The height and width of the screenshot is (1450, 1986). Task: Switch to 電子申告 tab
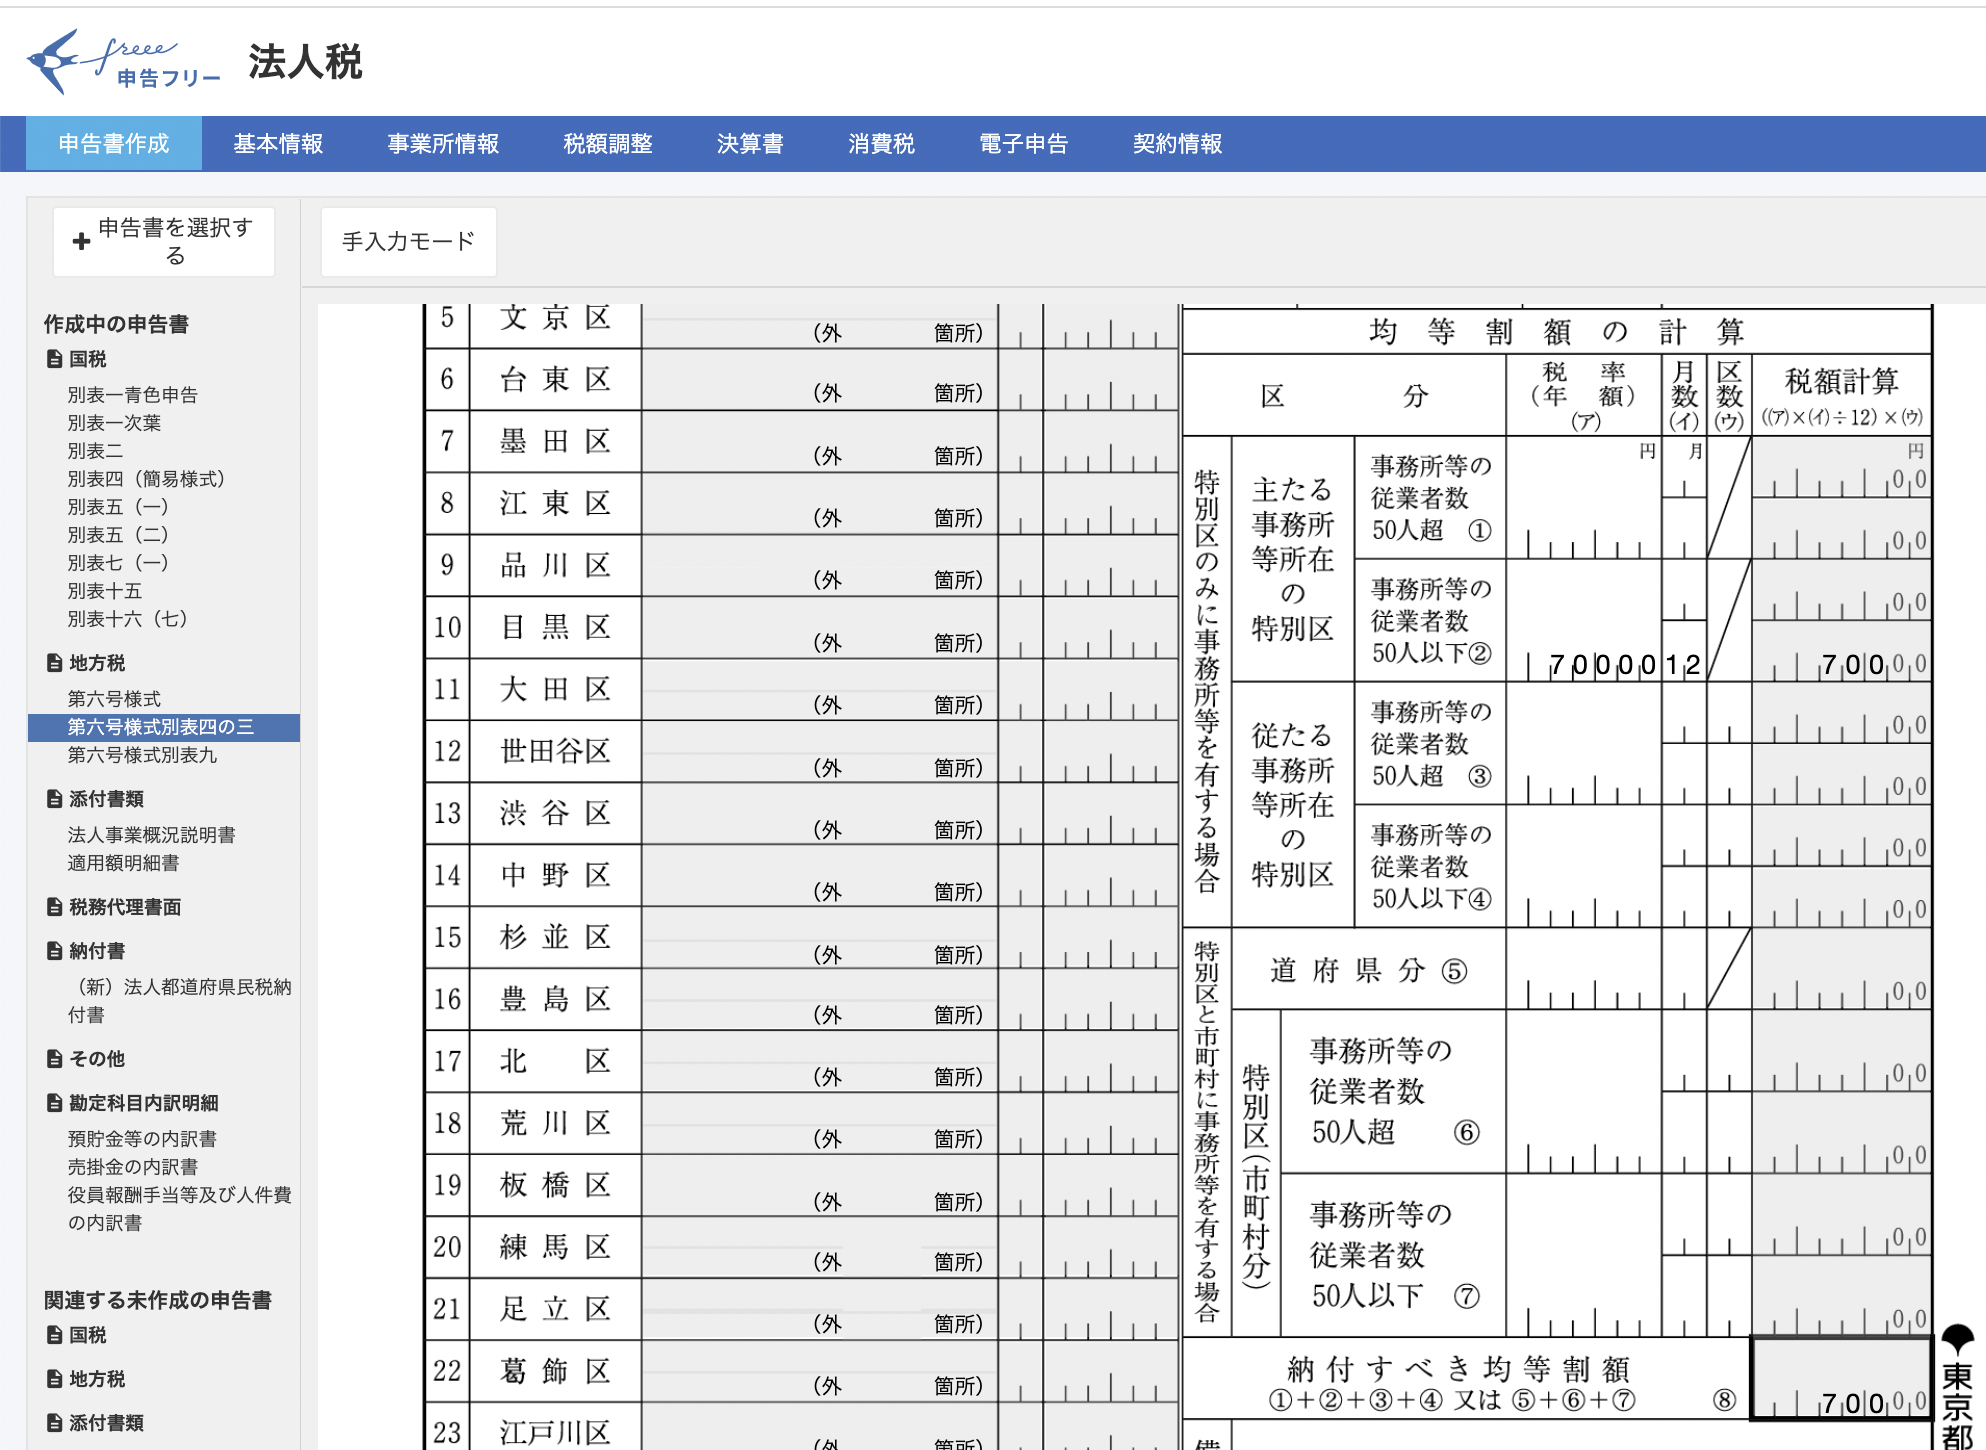pyautogui.click(x=1023, y=144)
